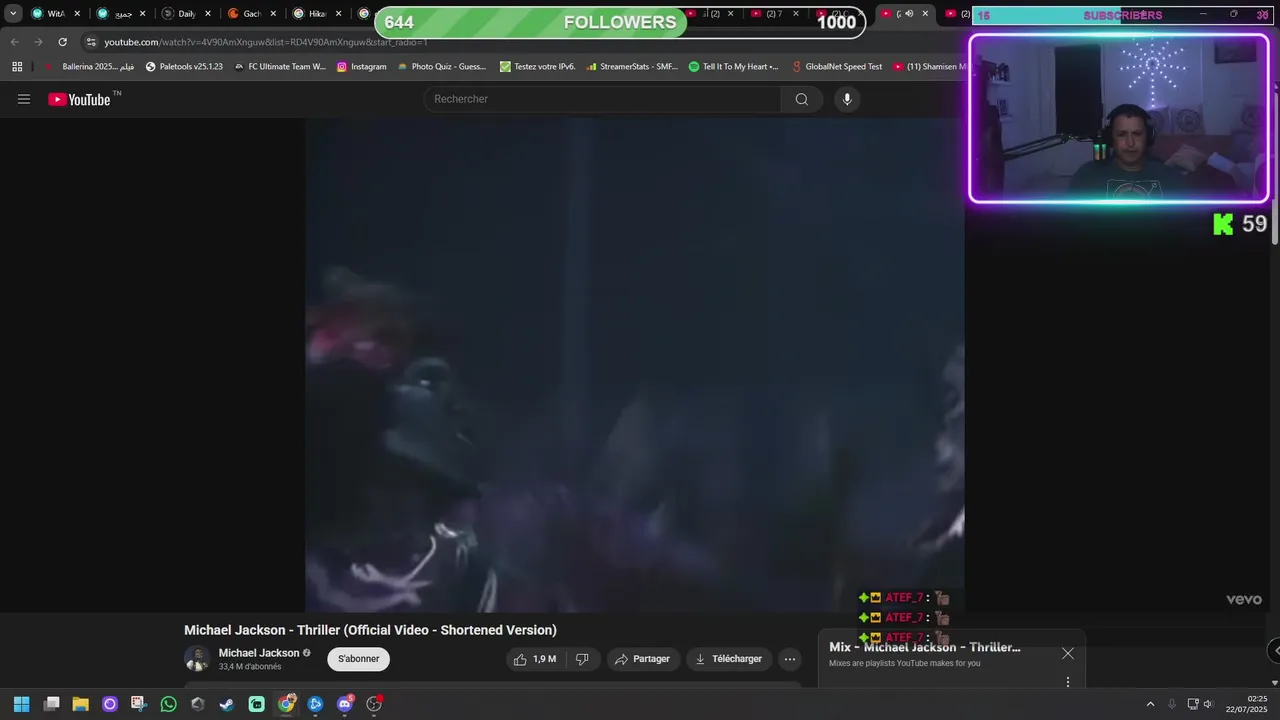Image resolution: width=1280 pixels, height=720 pixels.
Task: Go to the YouTube home logo
Action: (x=79, y=99)
